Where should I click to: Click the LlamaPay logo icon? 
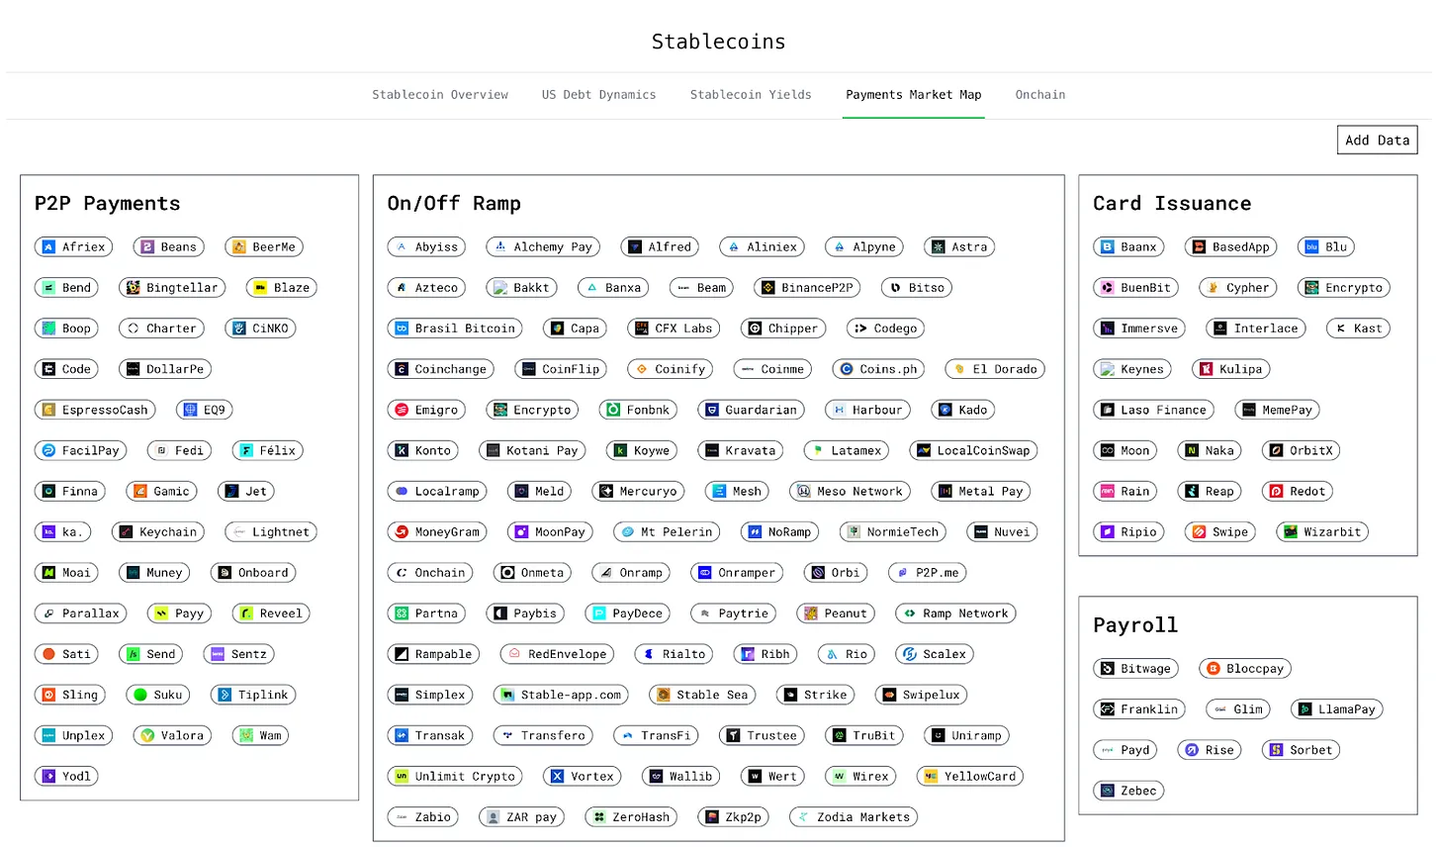click(1304, 710)
